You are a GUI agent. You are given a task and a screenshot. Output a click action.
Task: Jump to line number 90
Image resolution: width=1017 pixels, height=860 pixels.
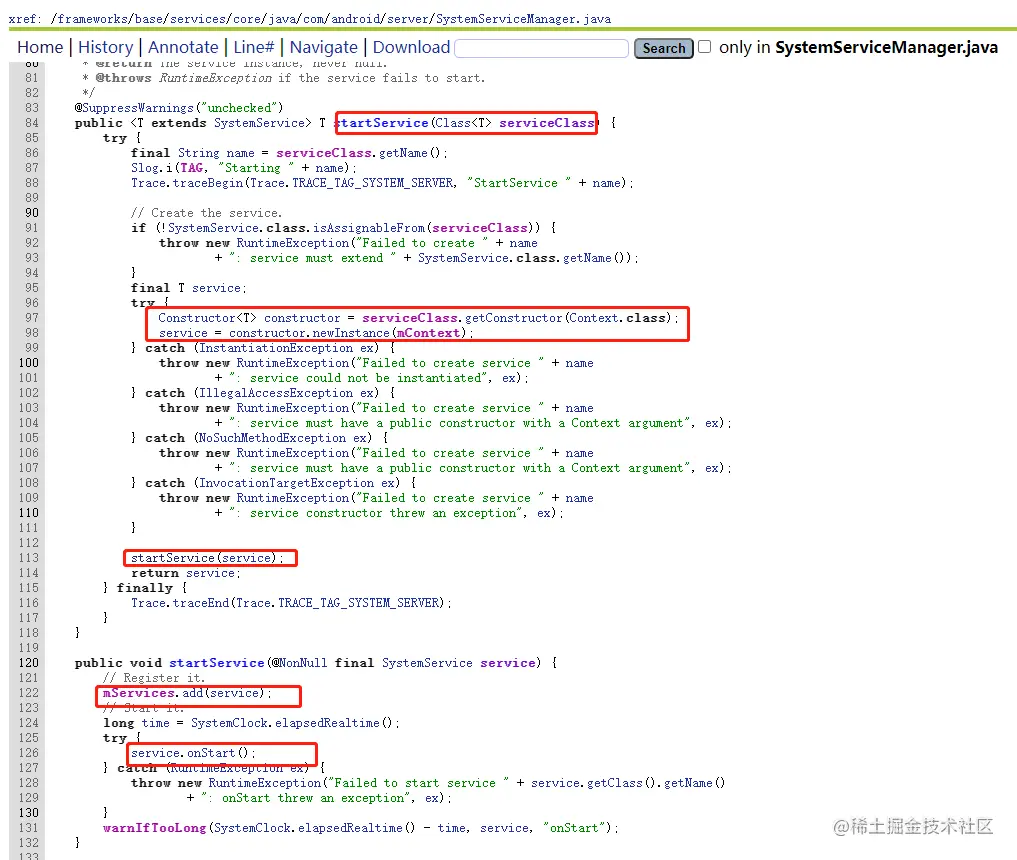point(32,213)
